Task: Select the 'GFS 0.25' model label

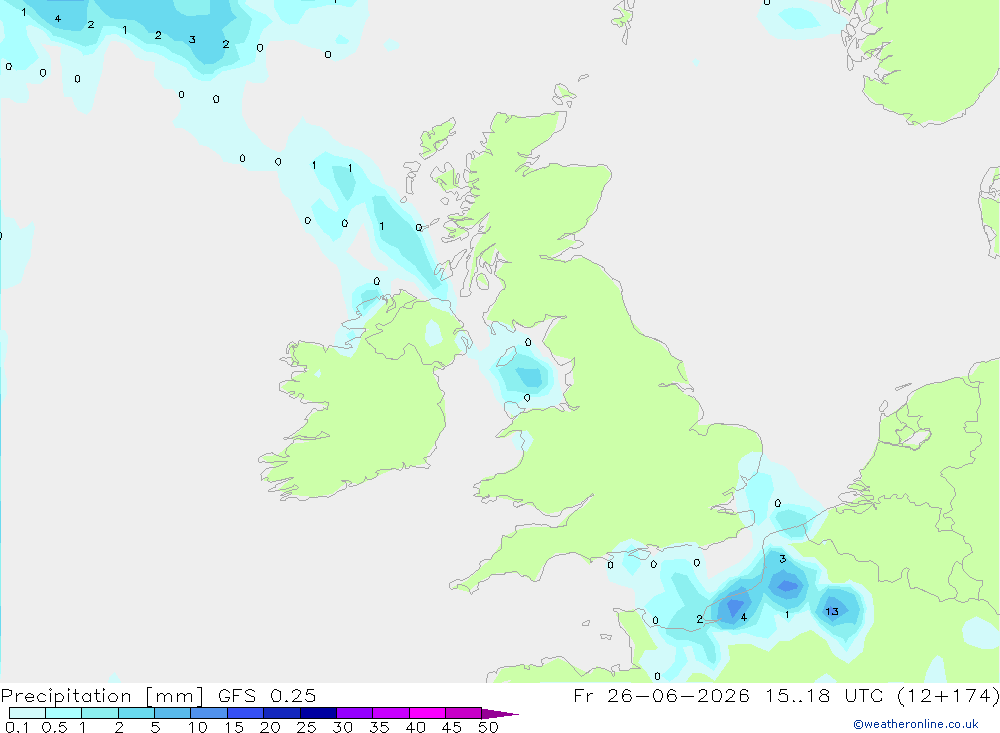Action: 267,695
